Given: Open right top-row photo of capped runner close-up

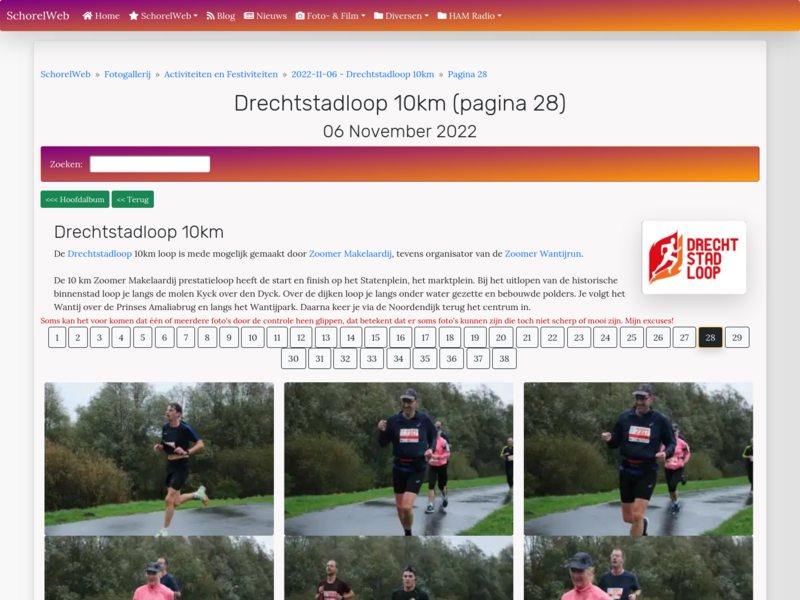Looking at the screenshot, I should [638, 459].
